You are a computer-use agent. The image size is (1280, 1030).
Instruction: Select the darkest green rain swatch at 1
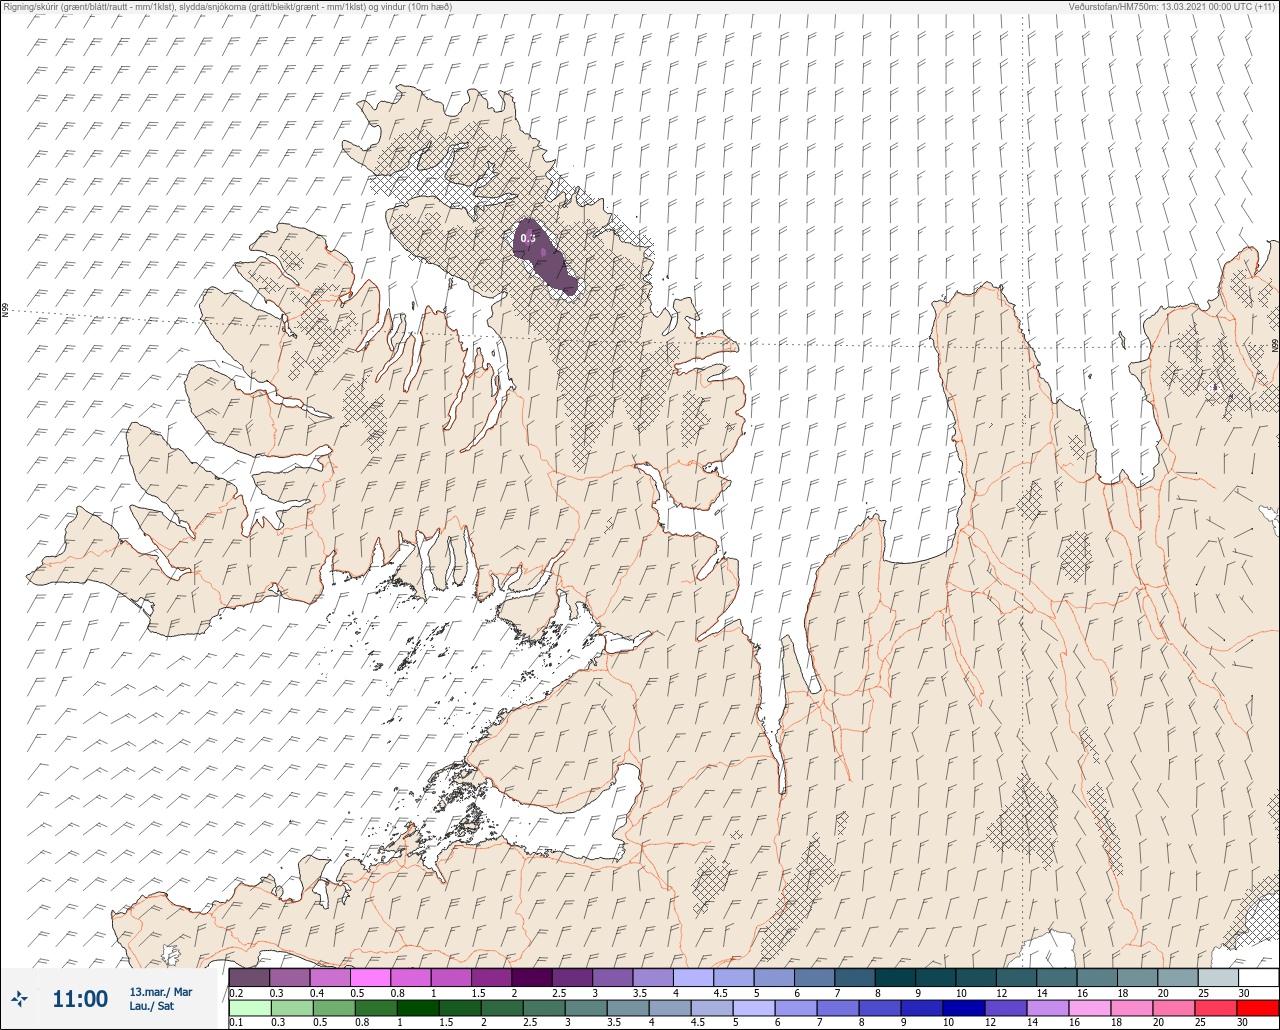pyautogui.click(x=417, y=1007)
